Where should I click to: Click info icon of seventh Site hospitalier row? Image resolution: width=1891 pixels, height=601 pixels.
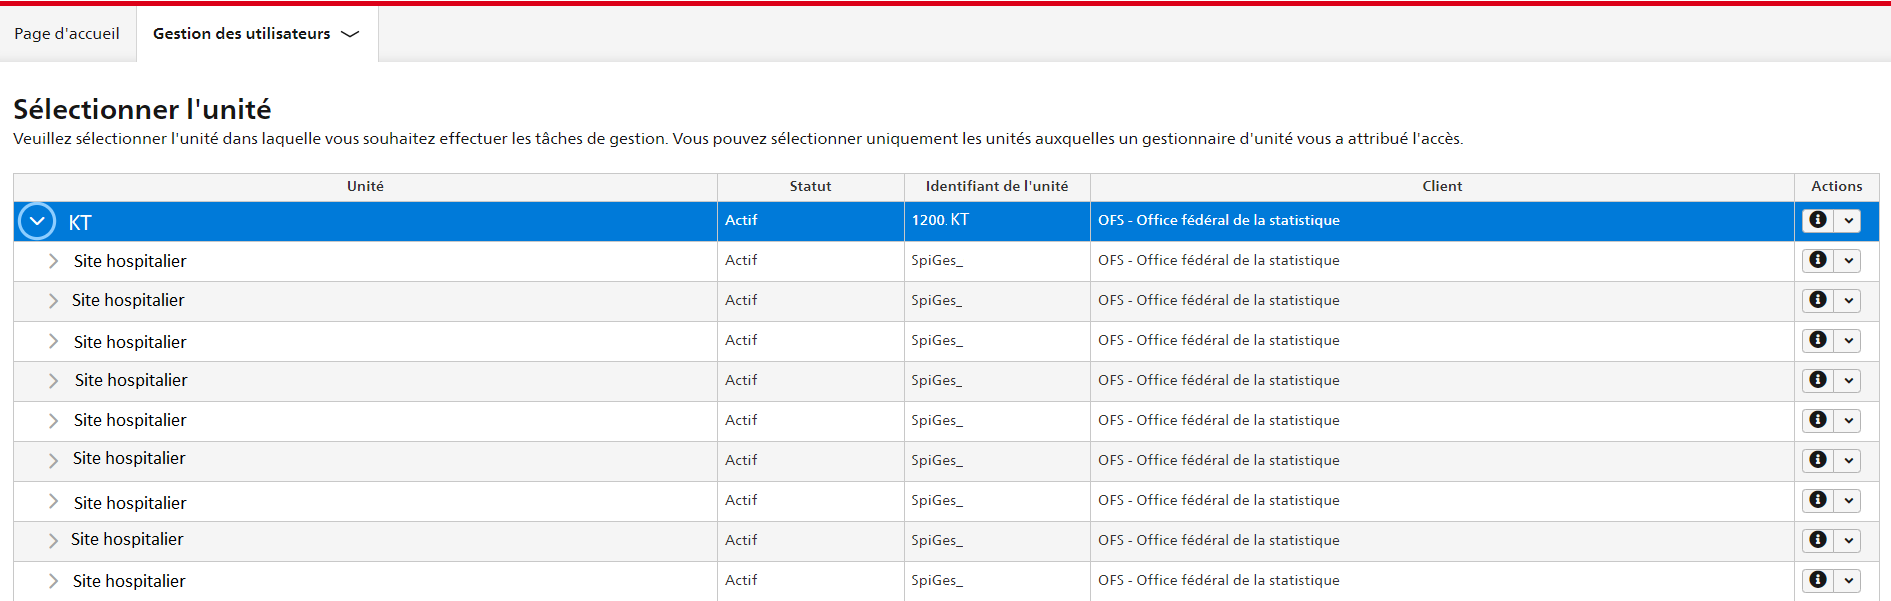coord(1818,500)
